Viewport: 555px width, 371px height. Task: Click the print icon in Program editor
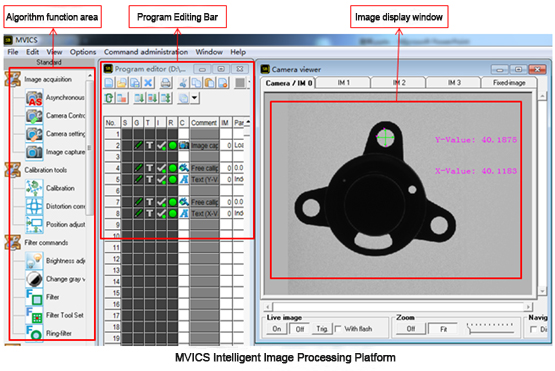[x=165, y=83]
